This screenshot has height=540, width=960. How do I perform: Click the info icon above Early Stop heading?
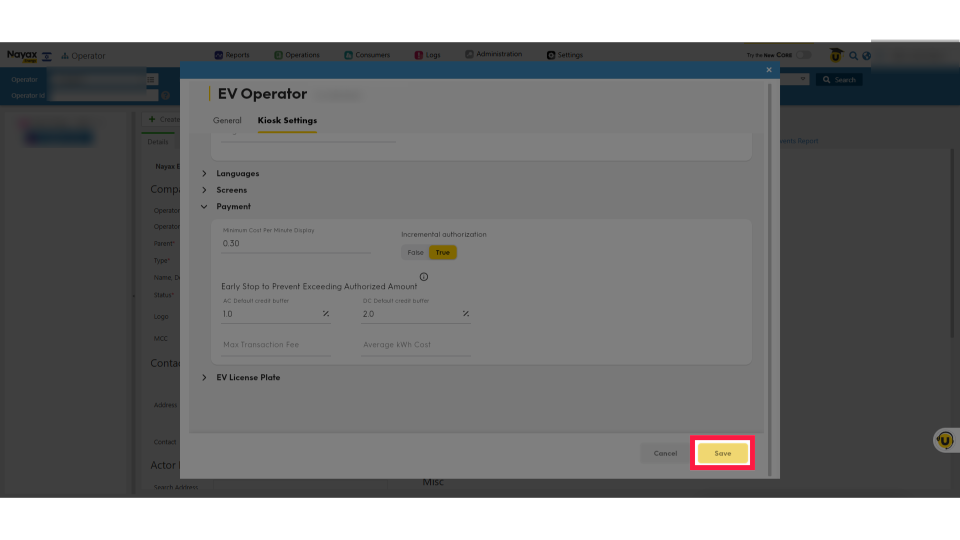[424, 277]
